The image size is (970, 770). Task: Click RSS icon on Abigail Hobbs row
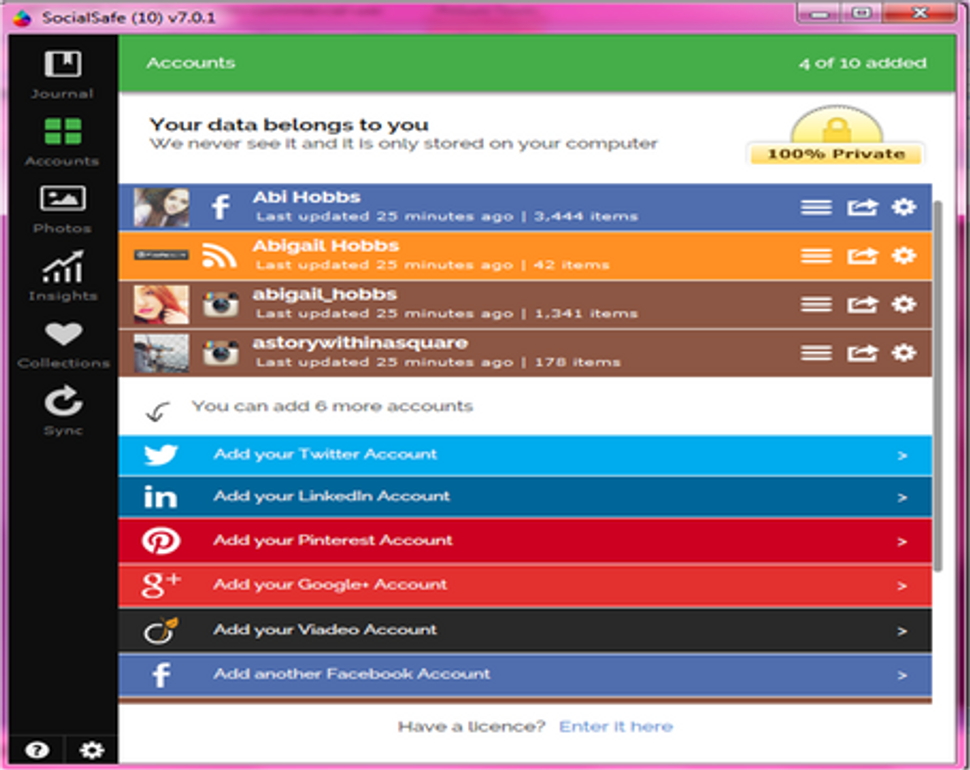(x=220, y=255)
